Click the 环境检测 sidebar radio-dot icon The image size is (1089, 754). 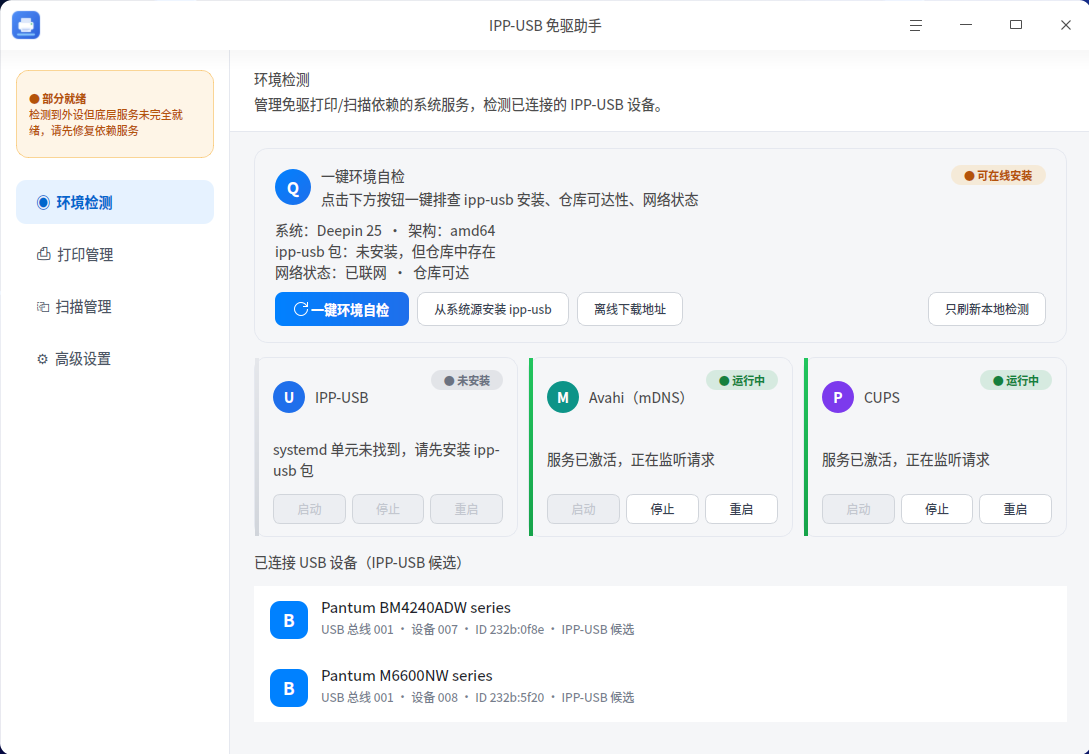click(43, 202)
